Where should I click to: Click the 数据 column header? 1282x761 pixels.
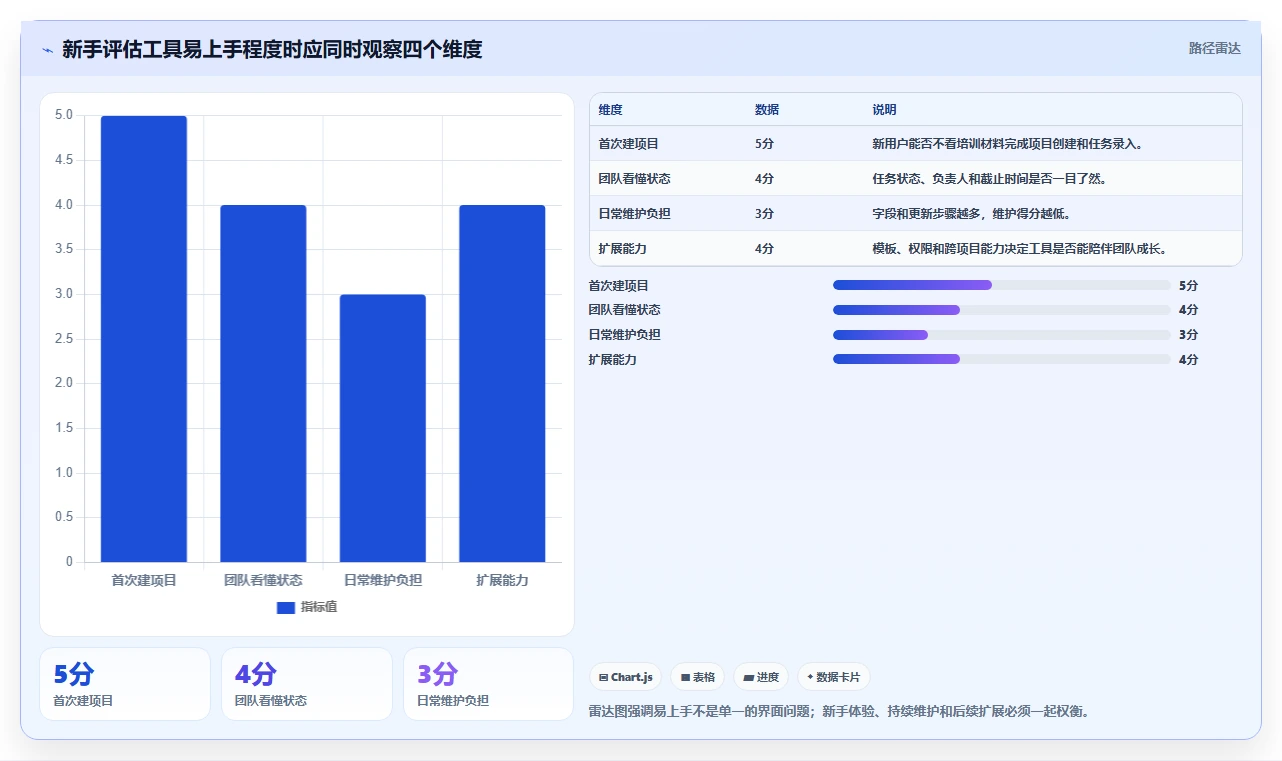click(x=767, y=110)
